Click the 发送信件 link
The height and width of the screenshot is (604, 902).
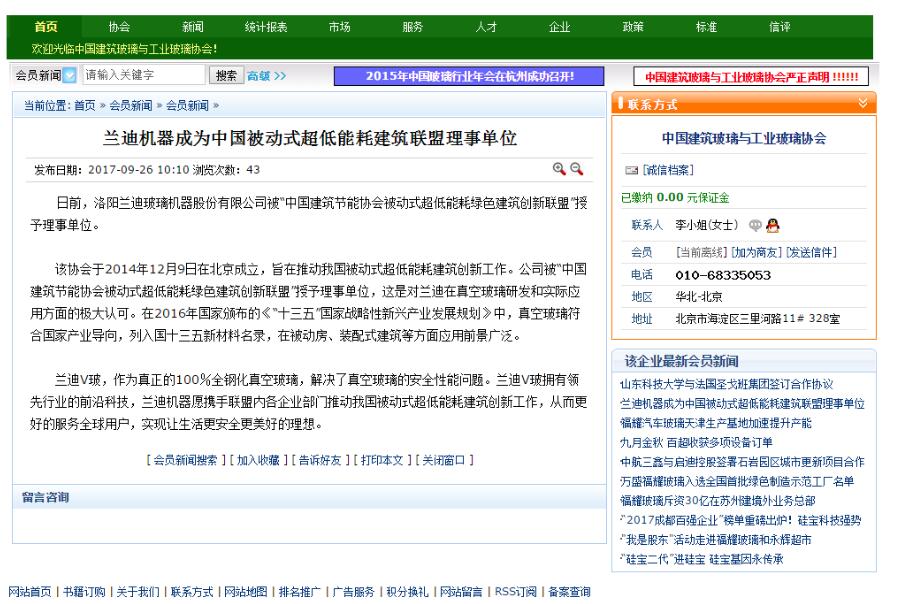tap(811, 253)
